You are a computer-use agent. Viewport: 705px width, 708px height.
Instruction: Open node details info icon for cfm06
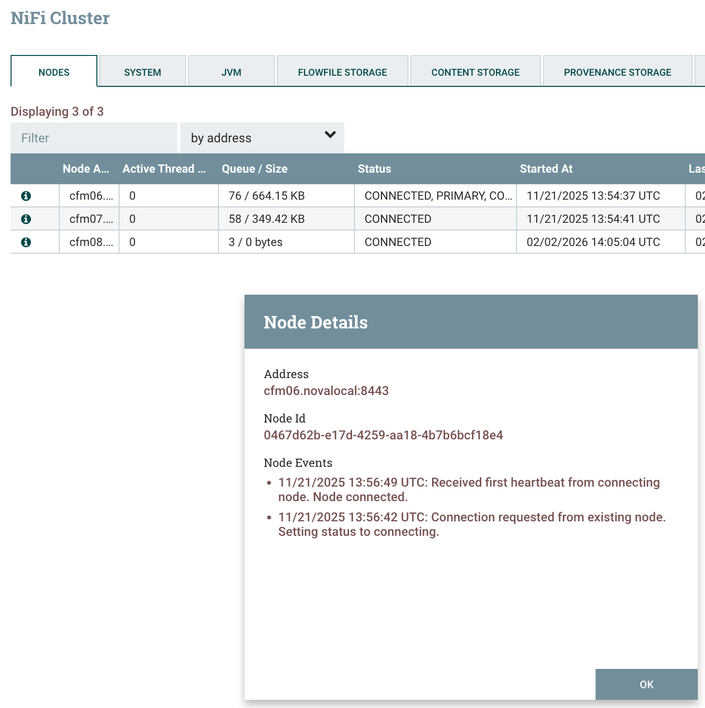click(x=26, y=196)
